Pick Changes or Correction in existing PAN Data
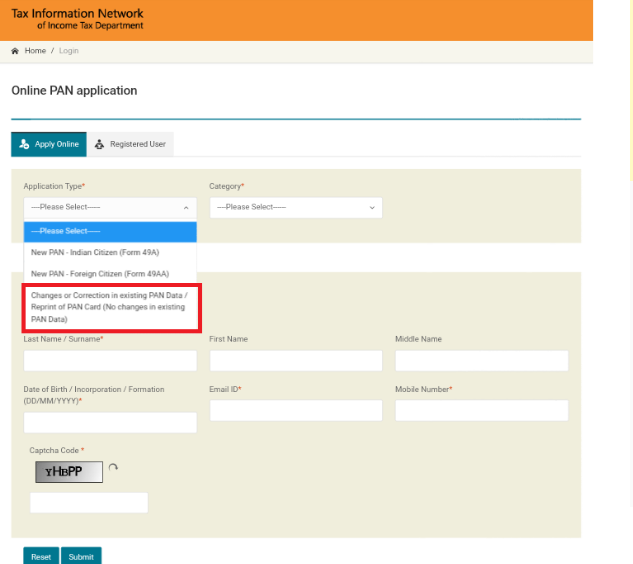Viewport: 633px width, 564px height. [110, 307]
